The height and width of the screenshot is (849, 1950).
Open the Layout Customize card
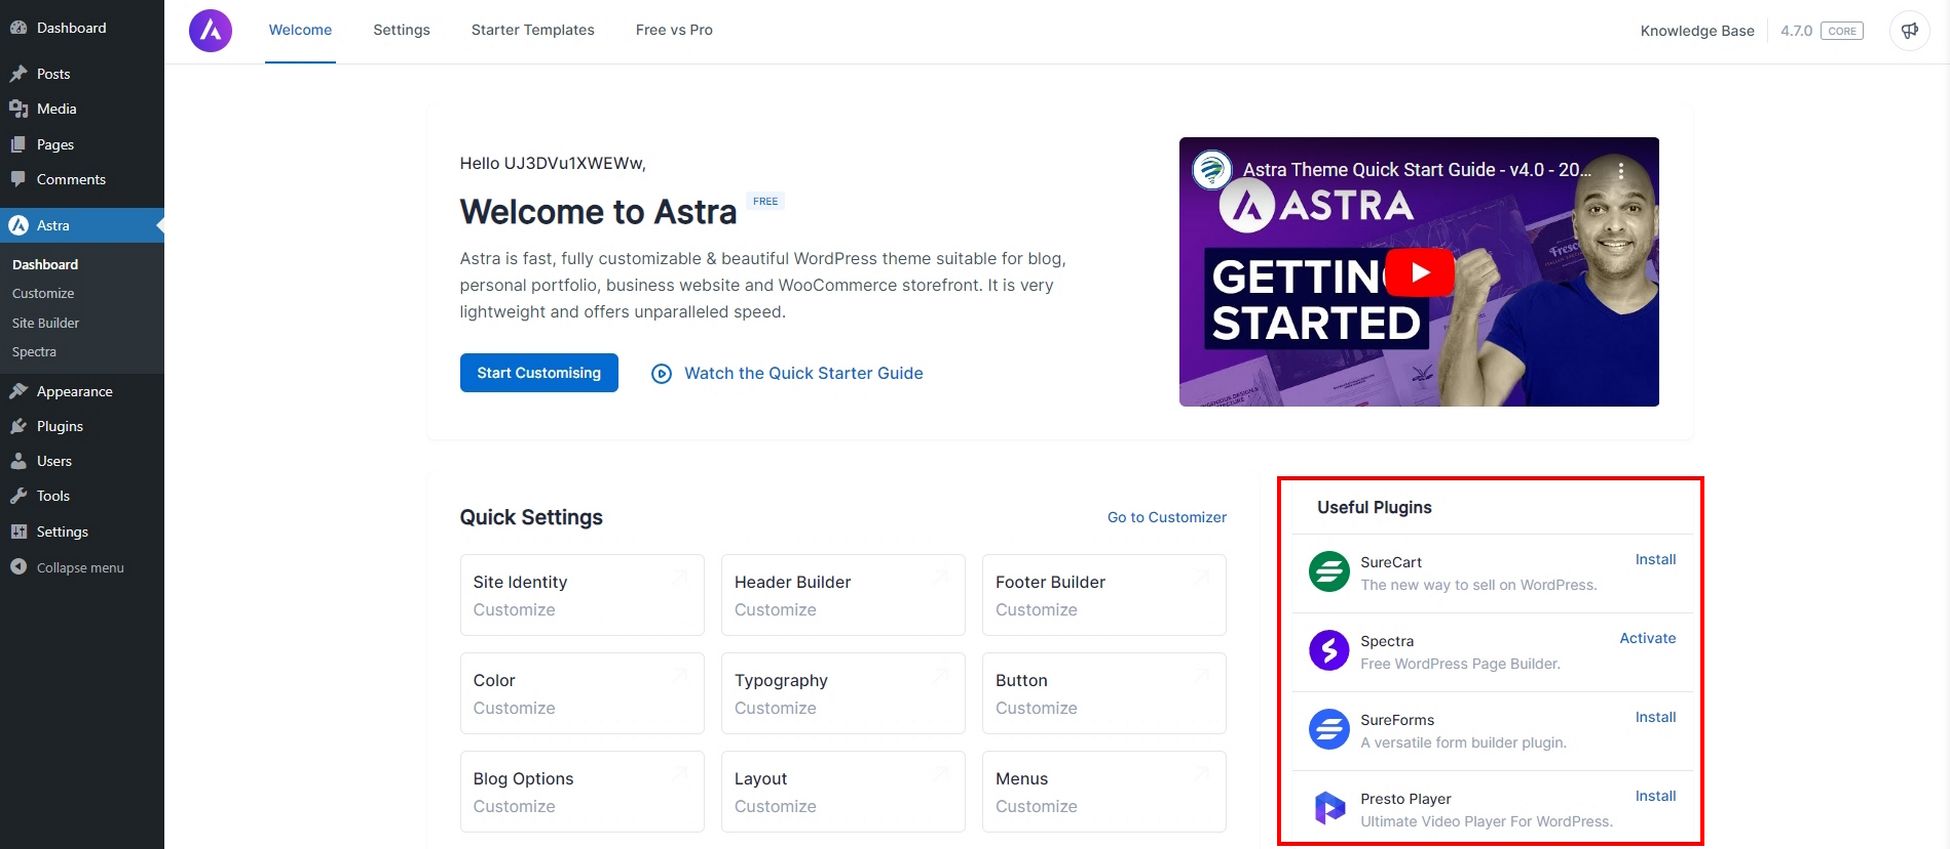[843, 792]
